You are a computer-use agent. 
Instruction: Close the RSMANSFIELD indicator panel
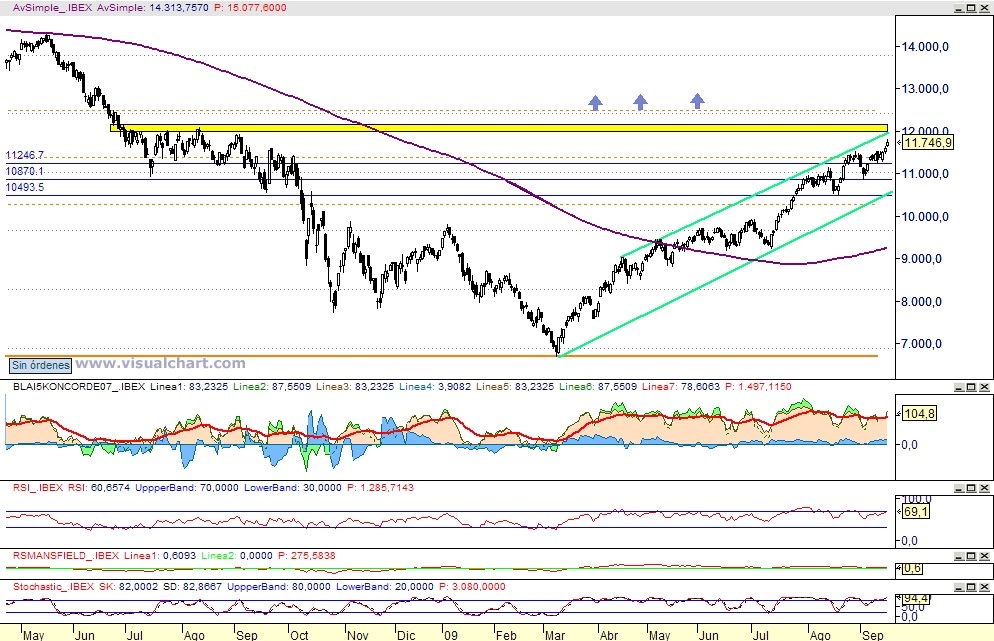(x=984, y=556)
